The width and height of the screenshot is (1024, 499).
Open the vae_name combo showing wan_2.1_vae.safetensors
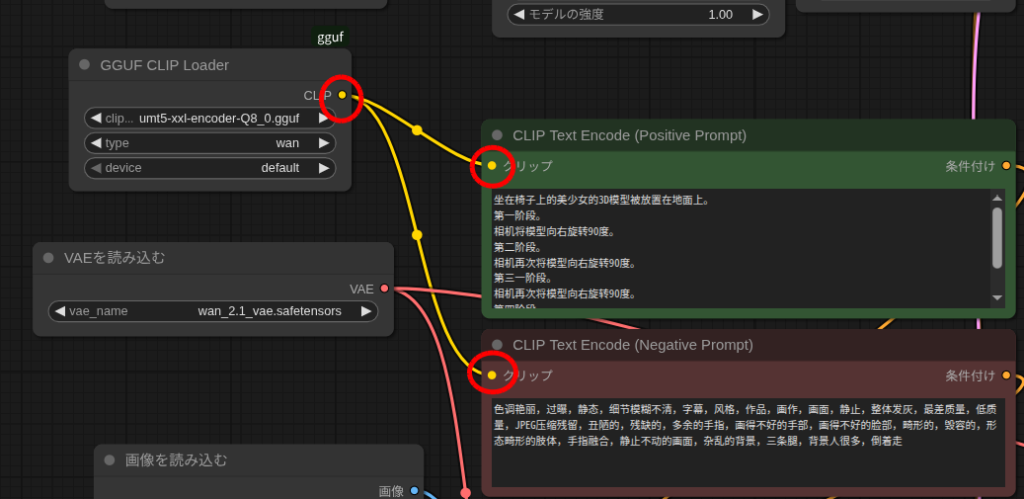212,311
